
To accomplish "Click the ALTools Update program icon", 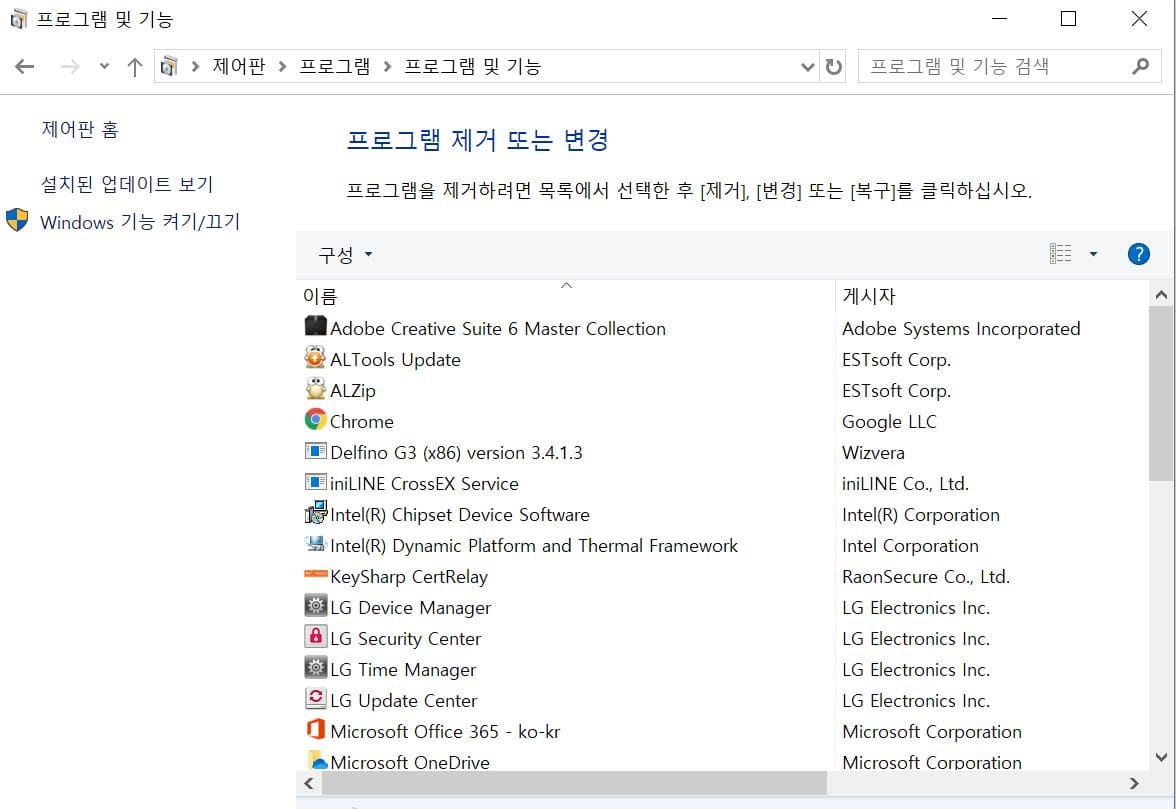I will (316, 358).
